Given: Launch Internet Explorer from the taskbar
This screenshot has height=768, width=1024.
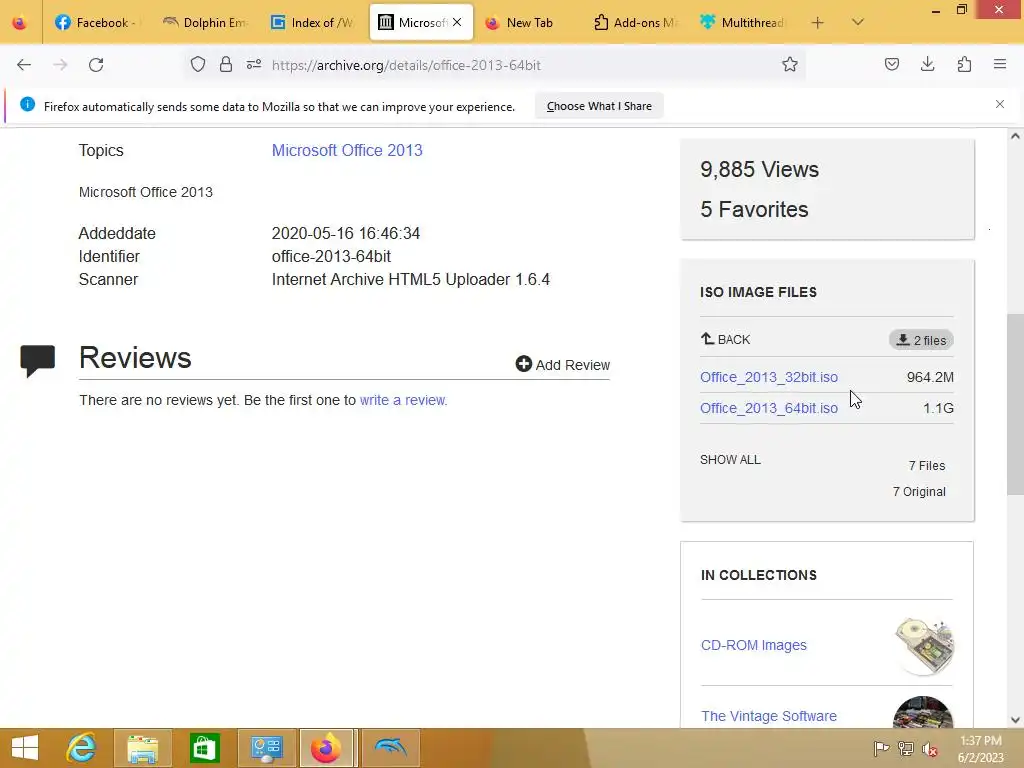Looking at the screenshot, I should 81,748.
